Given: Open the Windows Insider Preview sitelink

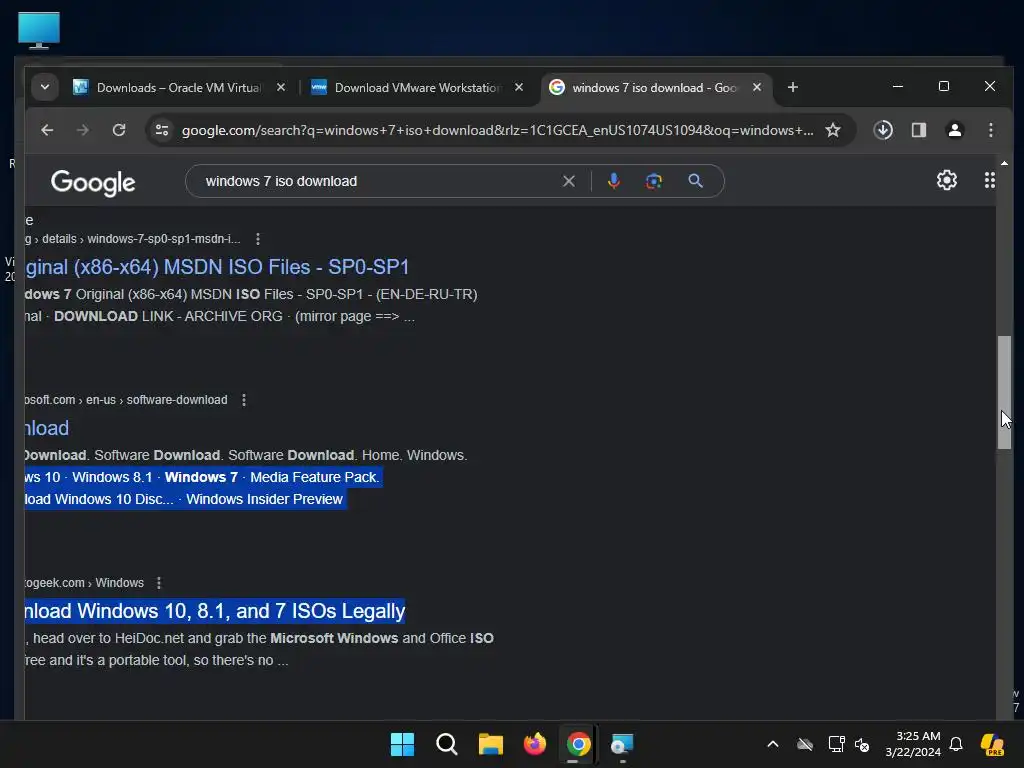Looking at the screenshot, I should 264,499.
